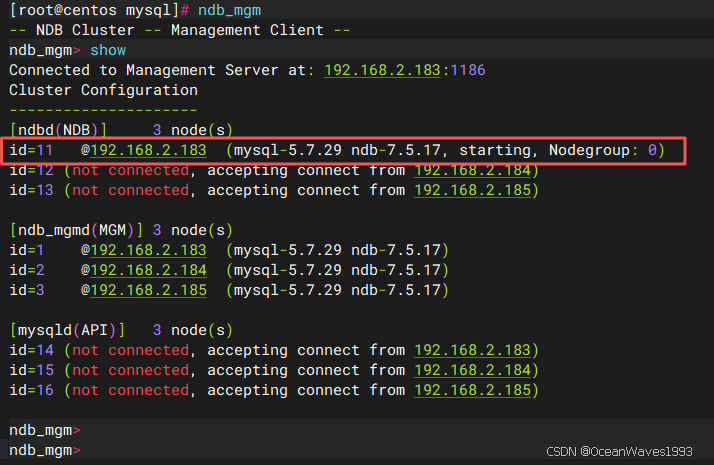This screenshot has height=465, width=714.
Task: Open the 192.168.2.185 link on id=16 row
Action: [473, 390]
